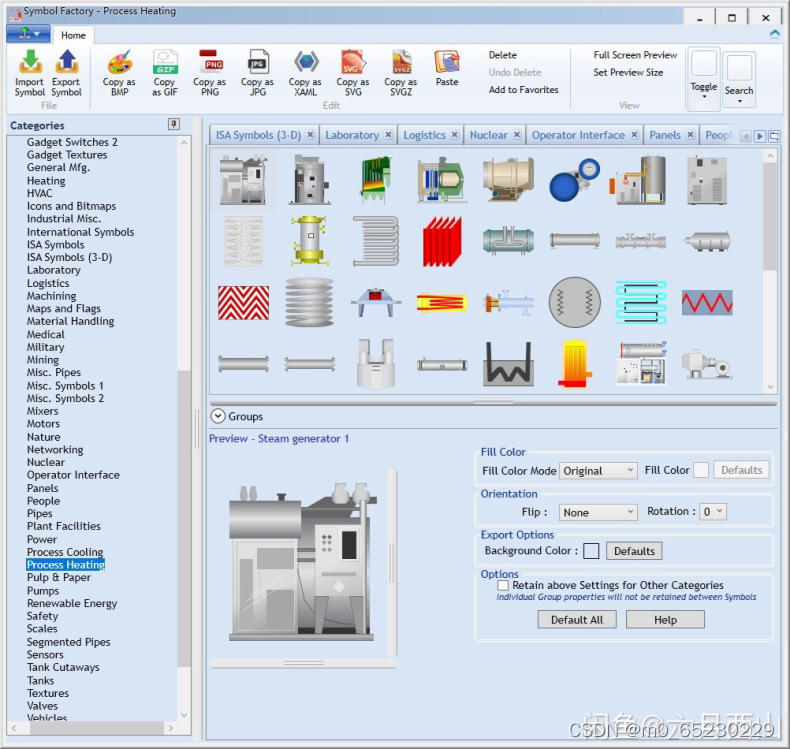Switch to the Nuclear tab
Image resolution: width=790 pixels, height=749 pixels.
pyautogui.click(x=488, y=135)
